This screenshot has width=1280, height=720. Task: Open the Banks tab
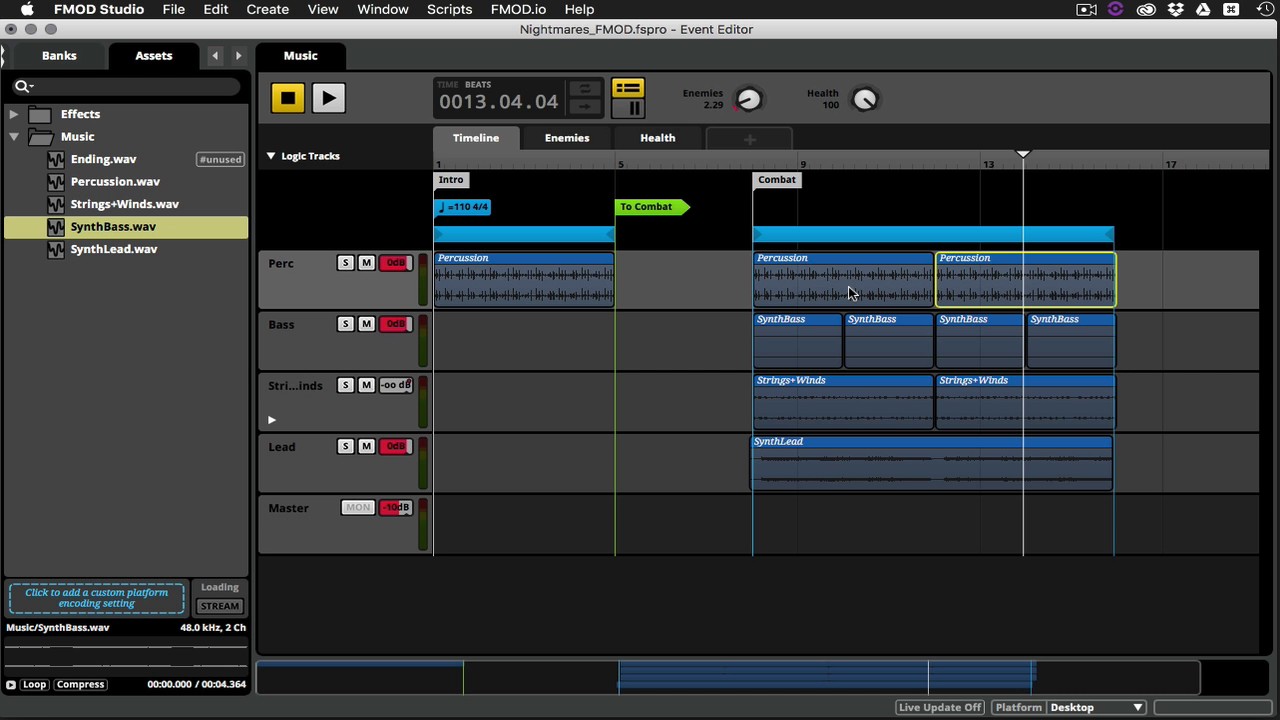(x=59, y=56)
